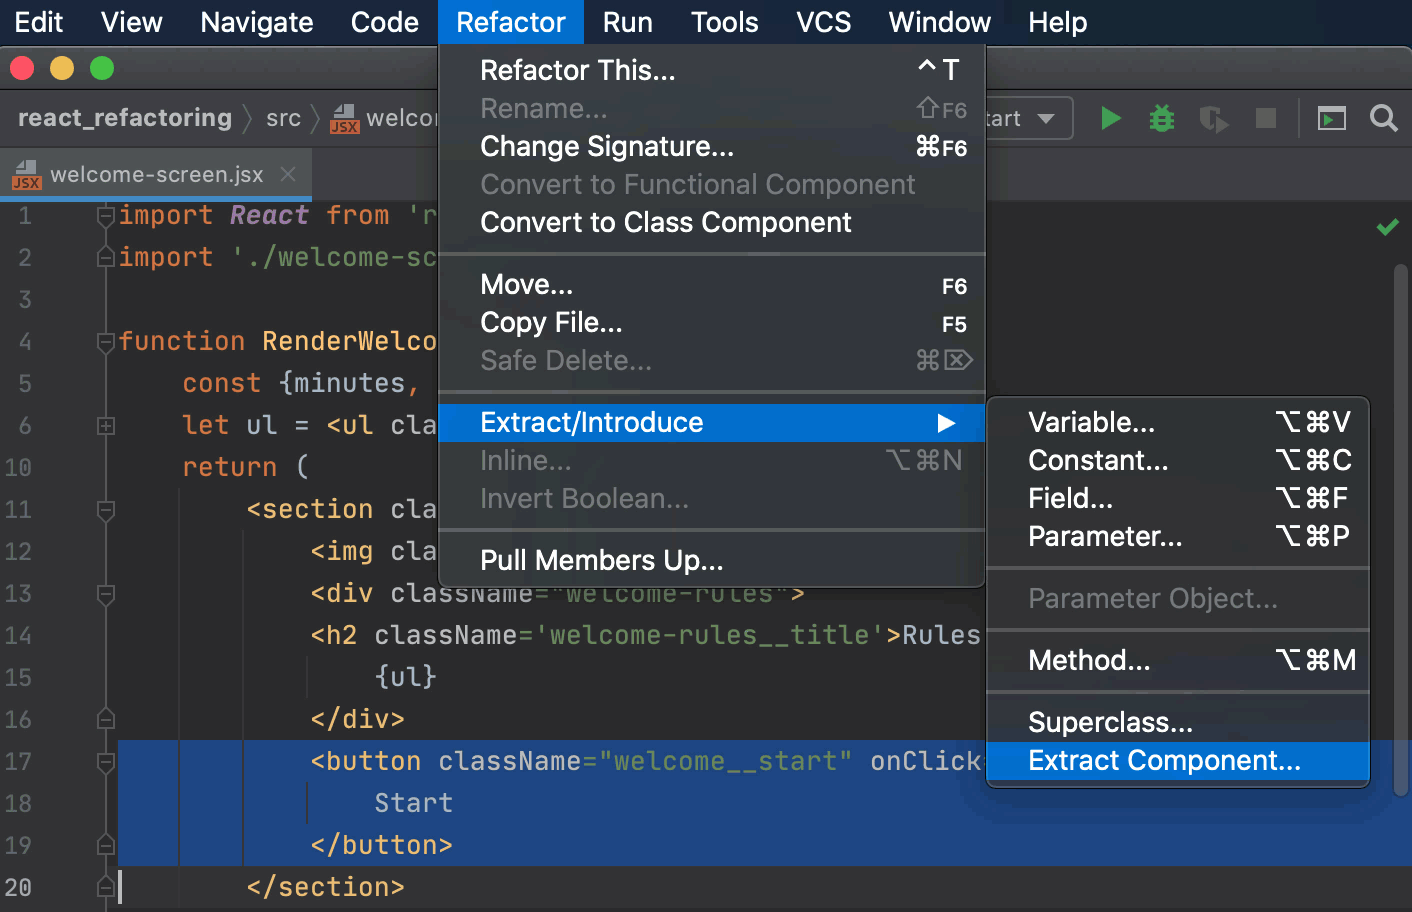Expand the folded code block on line 6
The image size is (1412, 912).
click(104, 425)
